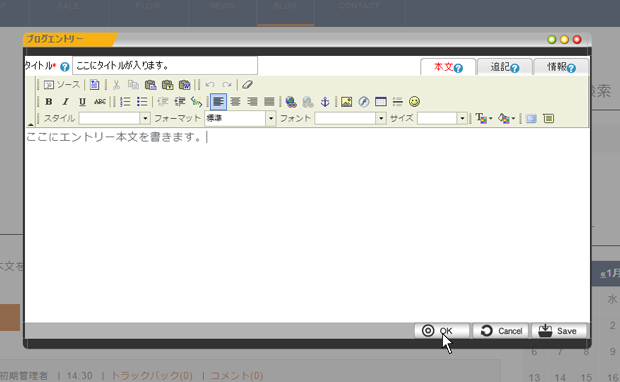
Task: Click the eraser remove-format icon
Action: point(248,85)
